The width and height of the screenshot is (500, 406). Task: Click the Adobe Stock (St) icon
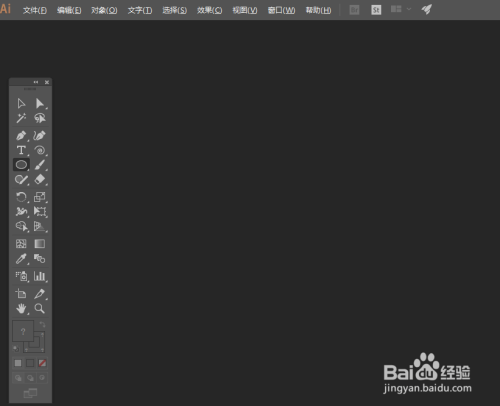[376, 10]
